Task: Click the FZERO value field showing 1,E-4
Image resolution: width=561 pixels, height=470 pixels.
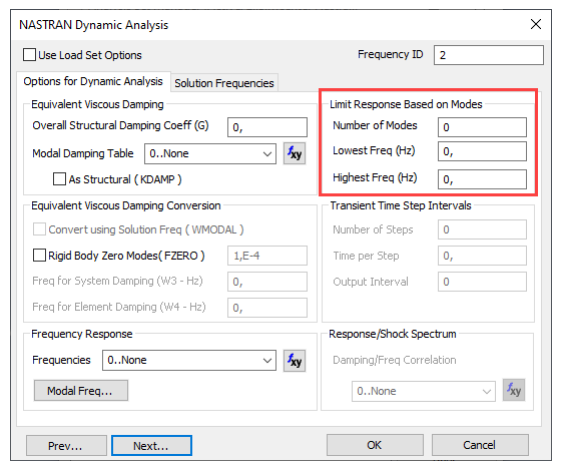Action: (267, 255)
